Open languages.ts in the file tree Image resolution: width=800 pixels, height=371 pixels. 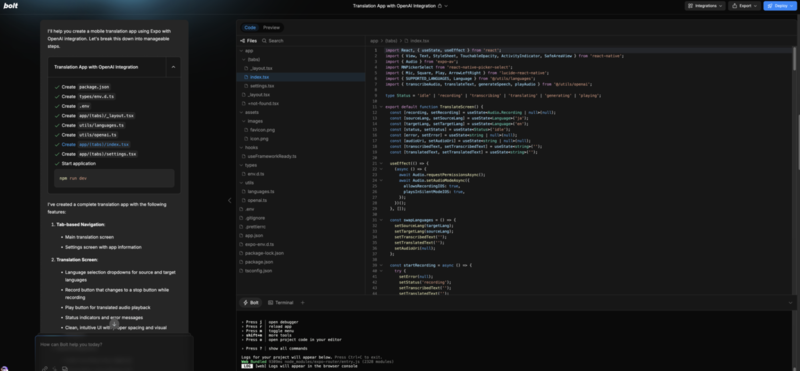pos(301,191)
